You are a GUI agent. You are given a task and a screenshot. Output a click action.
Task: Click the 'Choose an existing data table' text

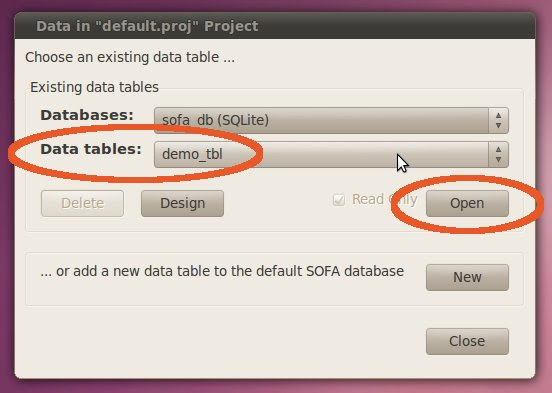[x=130, y=57]
